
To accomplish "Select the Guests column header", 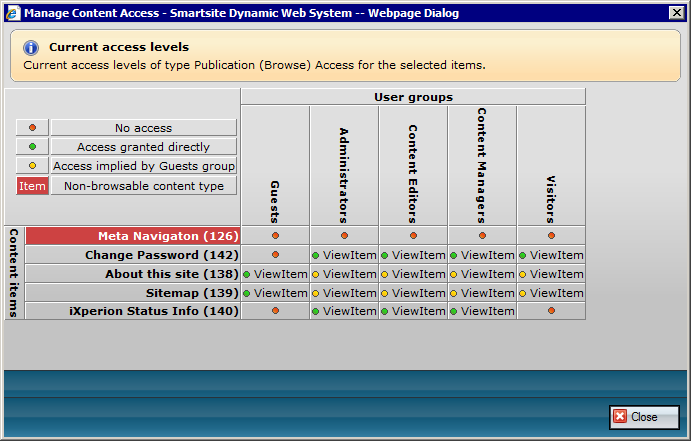I will tap(275, 166).
